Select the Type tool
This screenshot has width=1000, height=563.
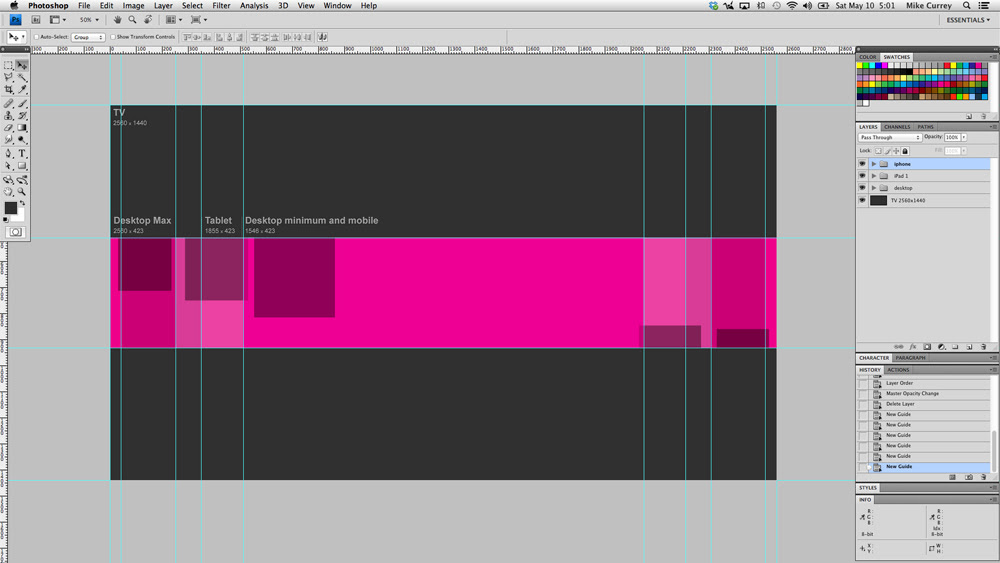pos(22,154)
